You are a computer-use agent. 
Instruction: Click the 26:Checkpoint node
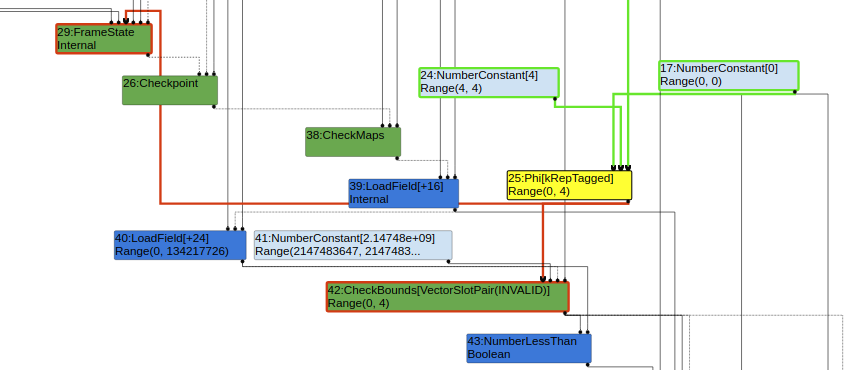(x=170, y=90)
